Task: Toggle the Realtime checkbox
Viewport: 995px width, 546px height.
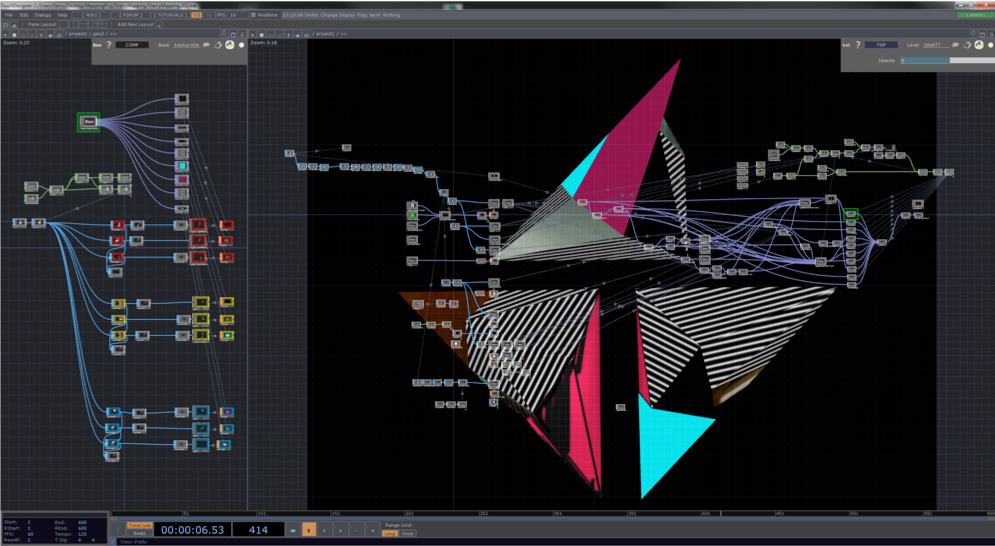Action: (254, 15)
